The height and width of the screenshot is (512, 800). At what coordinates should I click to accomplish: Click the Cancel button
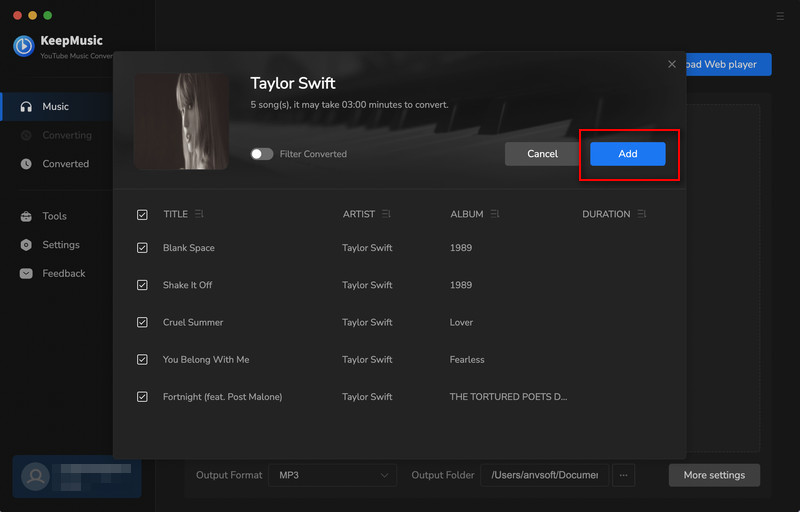point(542,153)
